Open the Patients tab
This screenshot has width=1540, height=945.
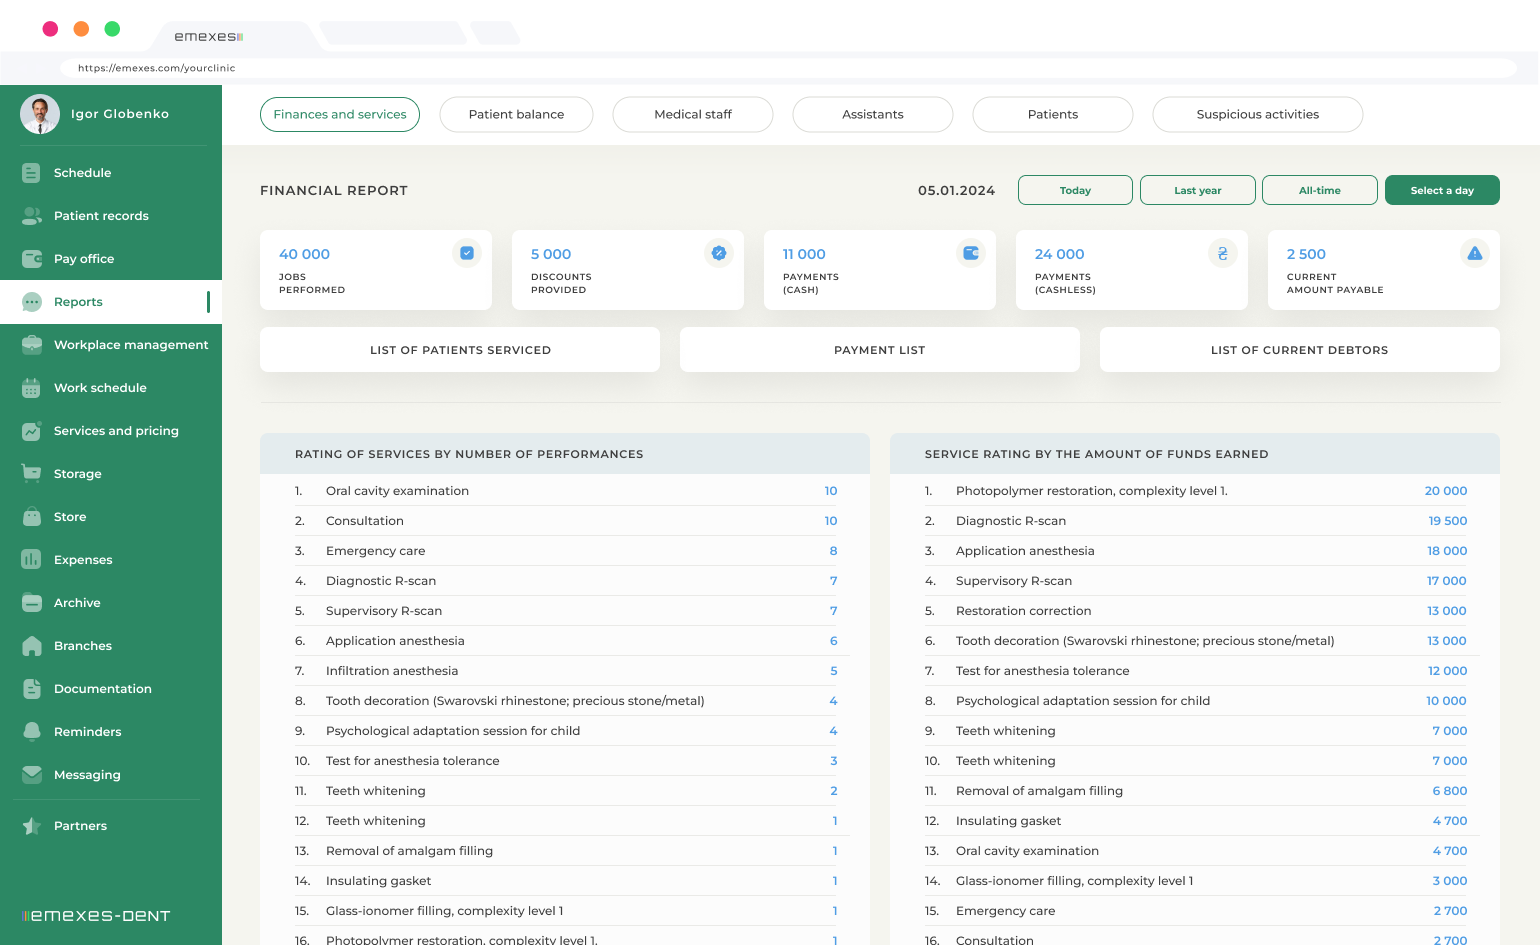(x=1053, y=114)
